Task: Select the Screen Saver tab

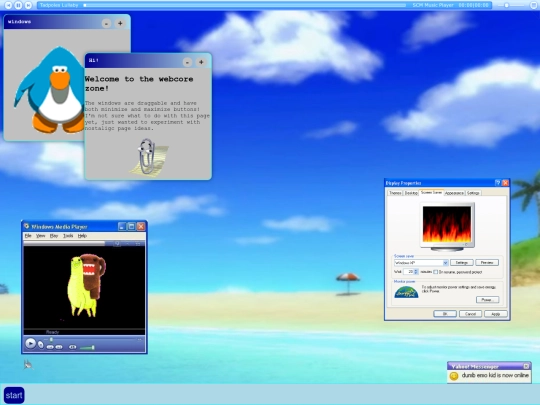Action: pos(431,192)
